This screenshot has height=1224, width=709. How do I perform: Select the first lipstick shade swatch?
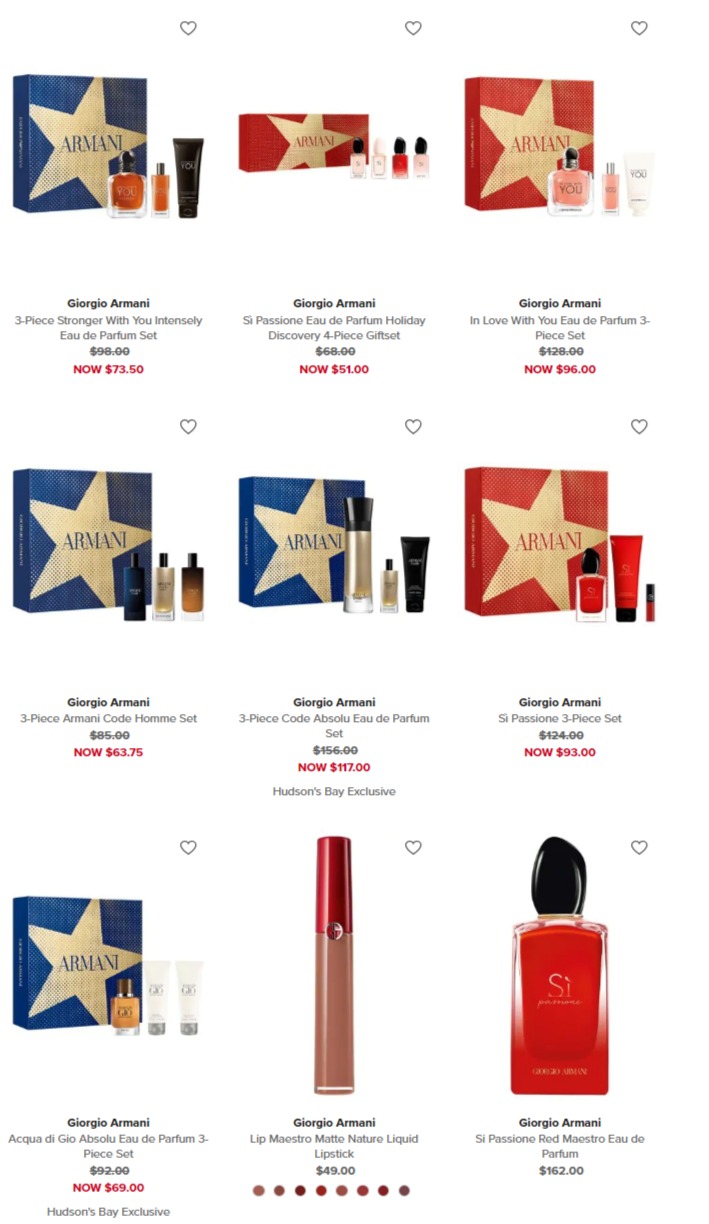(x=259, y=1190)
